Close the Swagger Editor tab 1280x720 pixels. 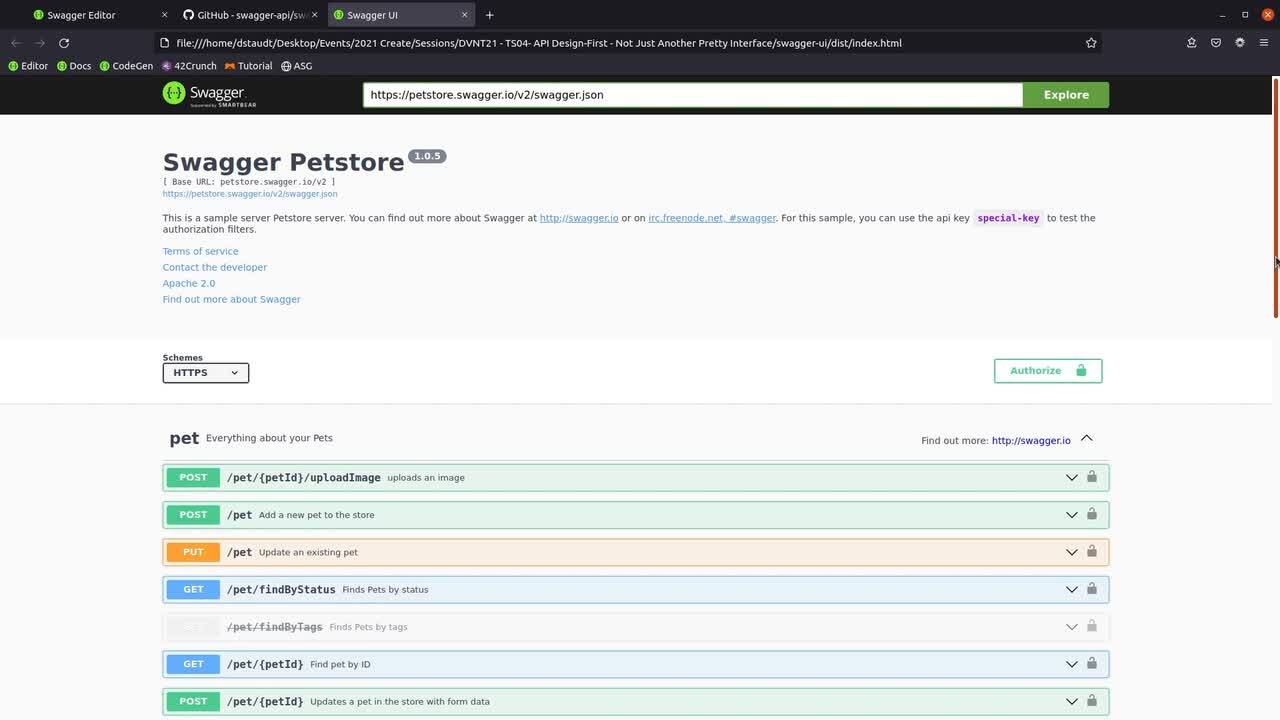coord(165,15)
